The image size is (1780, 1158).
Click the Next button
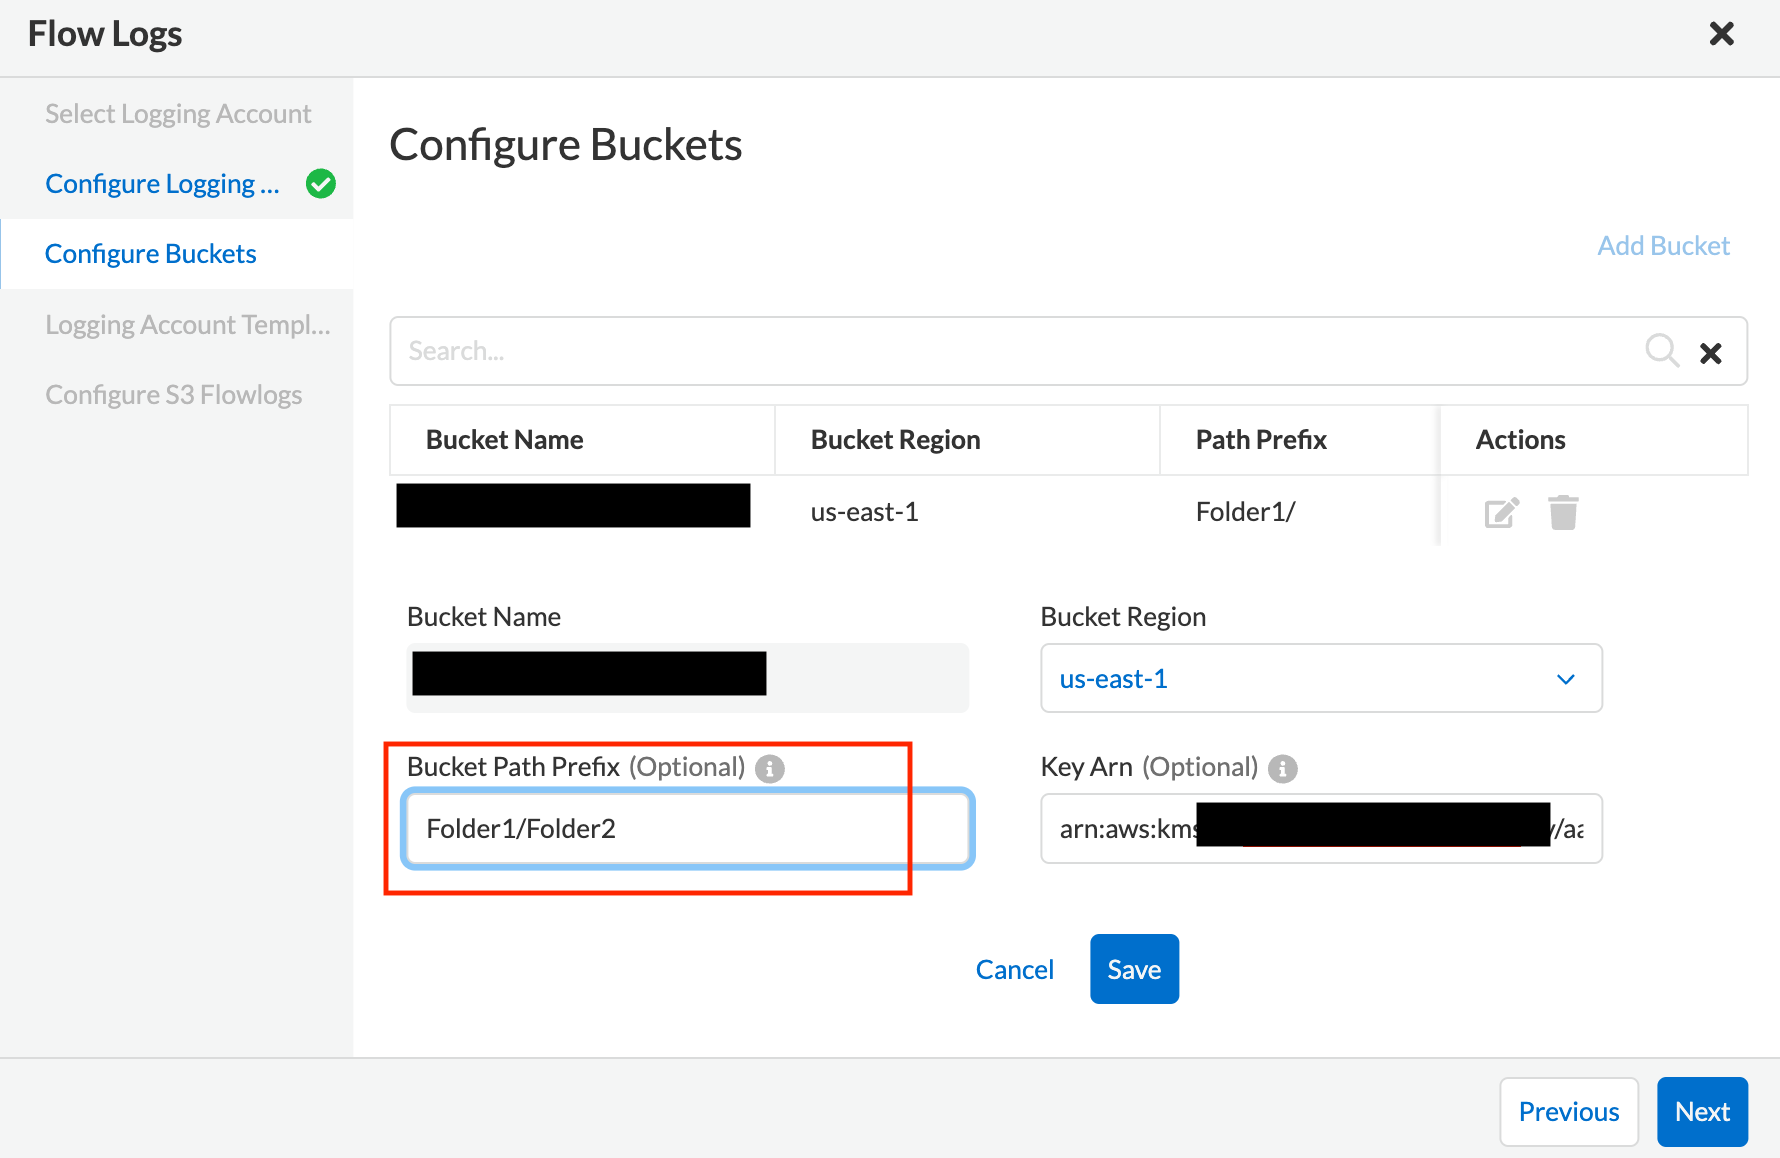[1702, 1112]
